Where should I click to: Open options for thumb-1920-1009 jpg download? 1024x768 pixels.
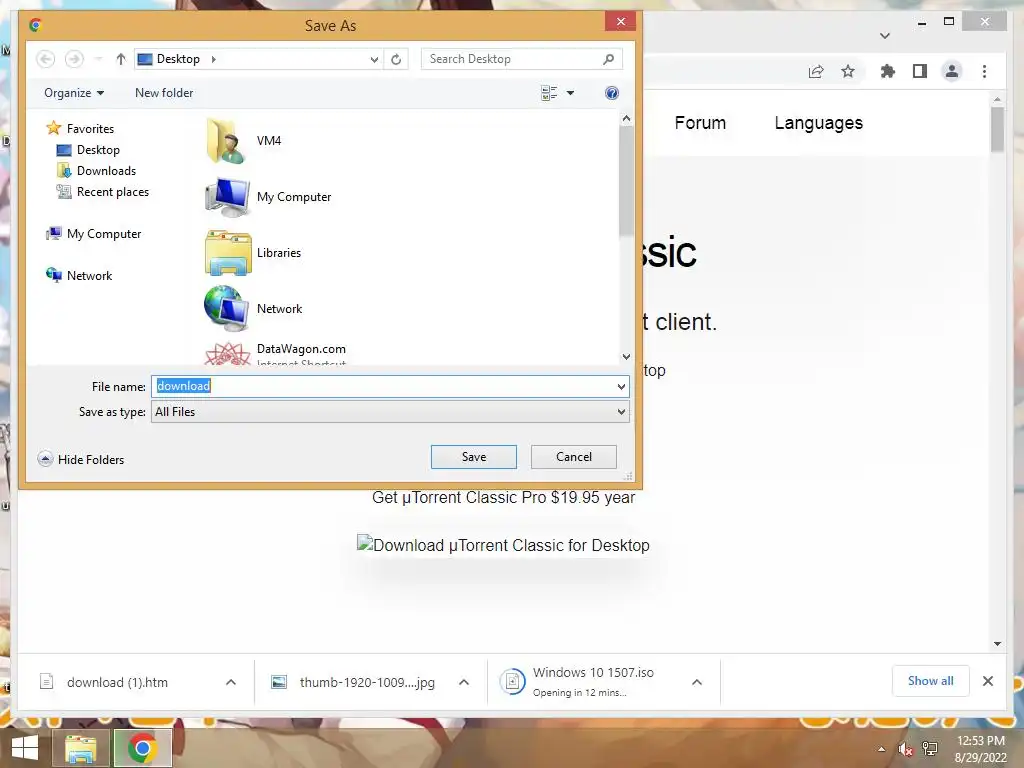pyautogui.click(x=464, y=682)
